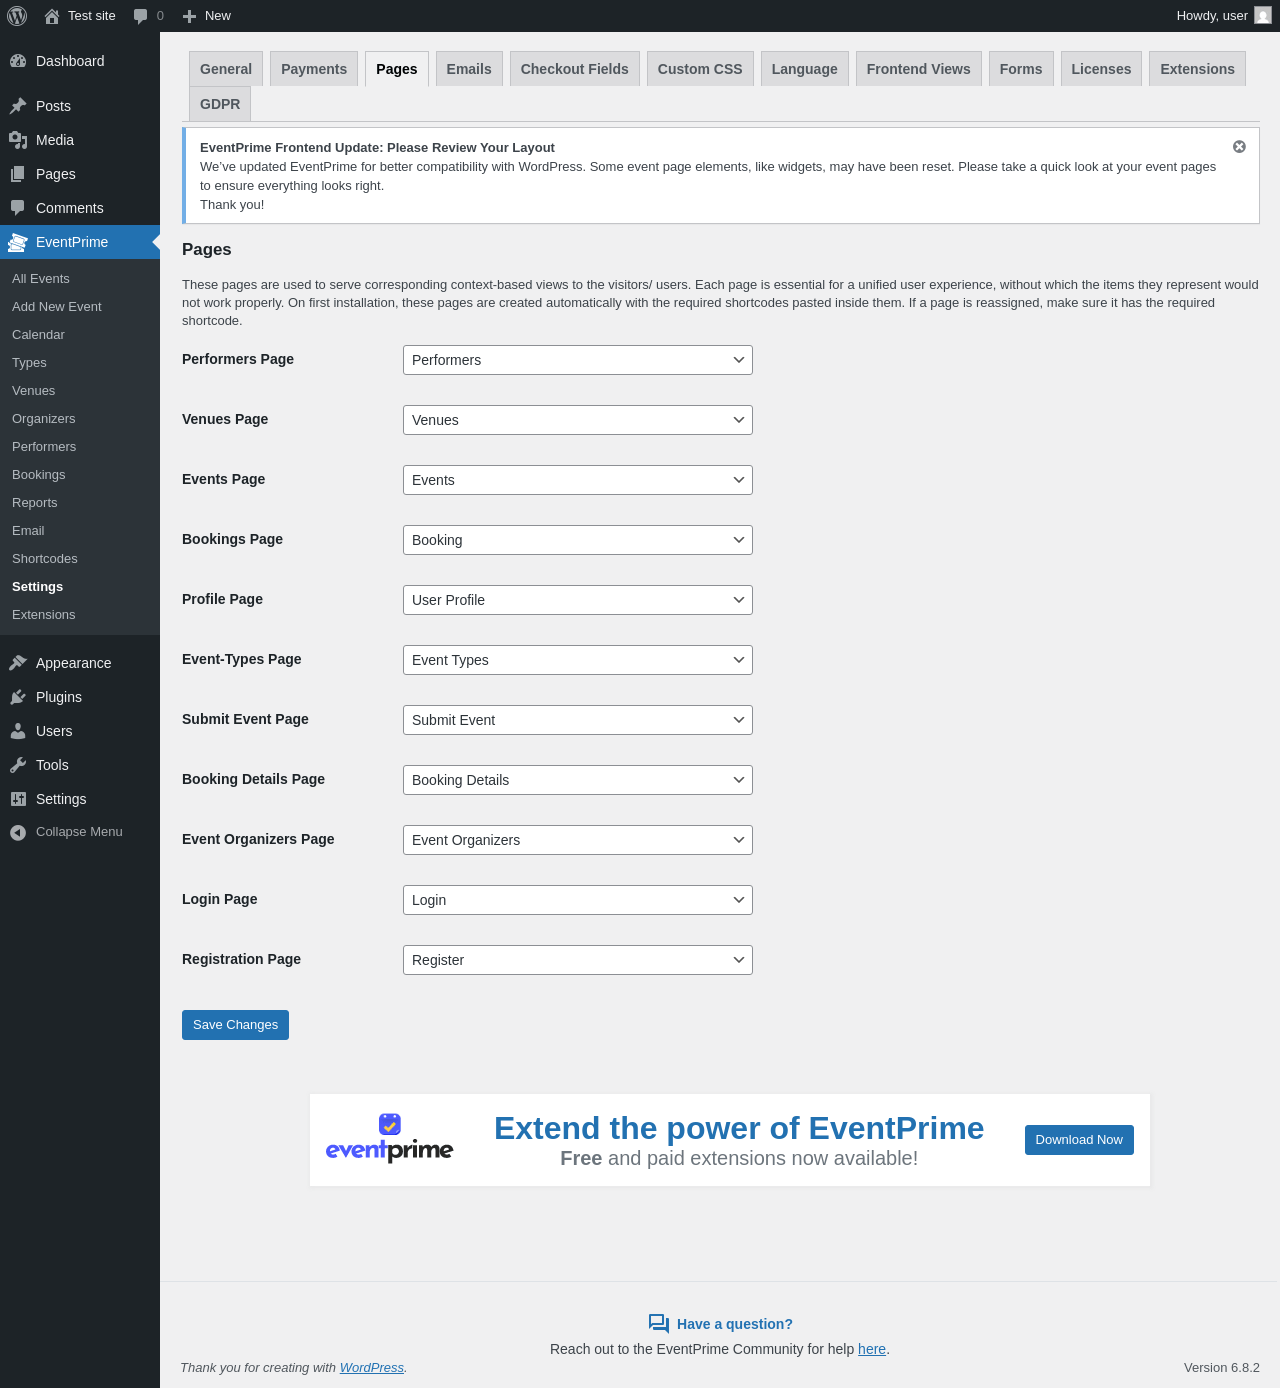Open the Performers Page dropdown
The width and height of the screenshot is (1280, 1388).
[578, 360]
